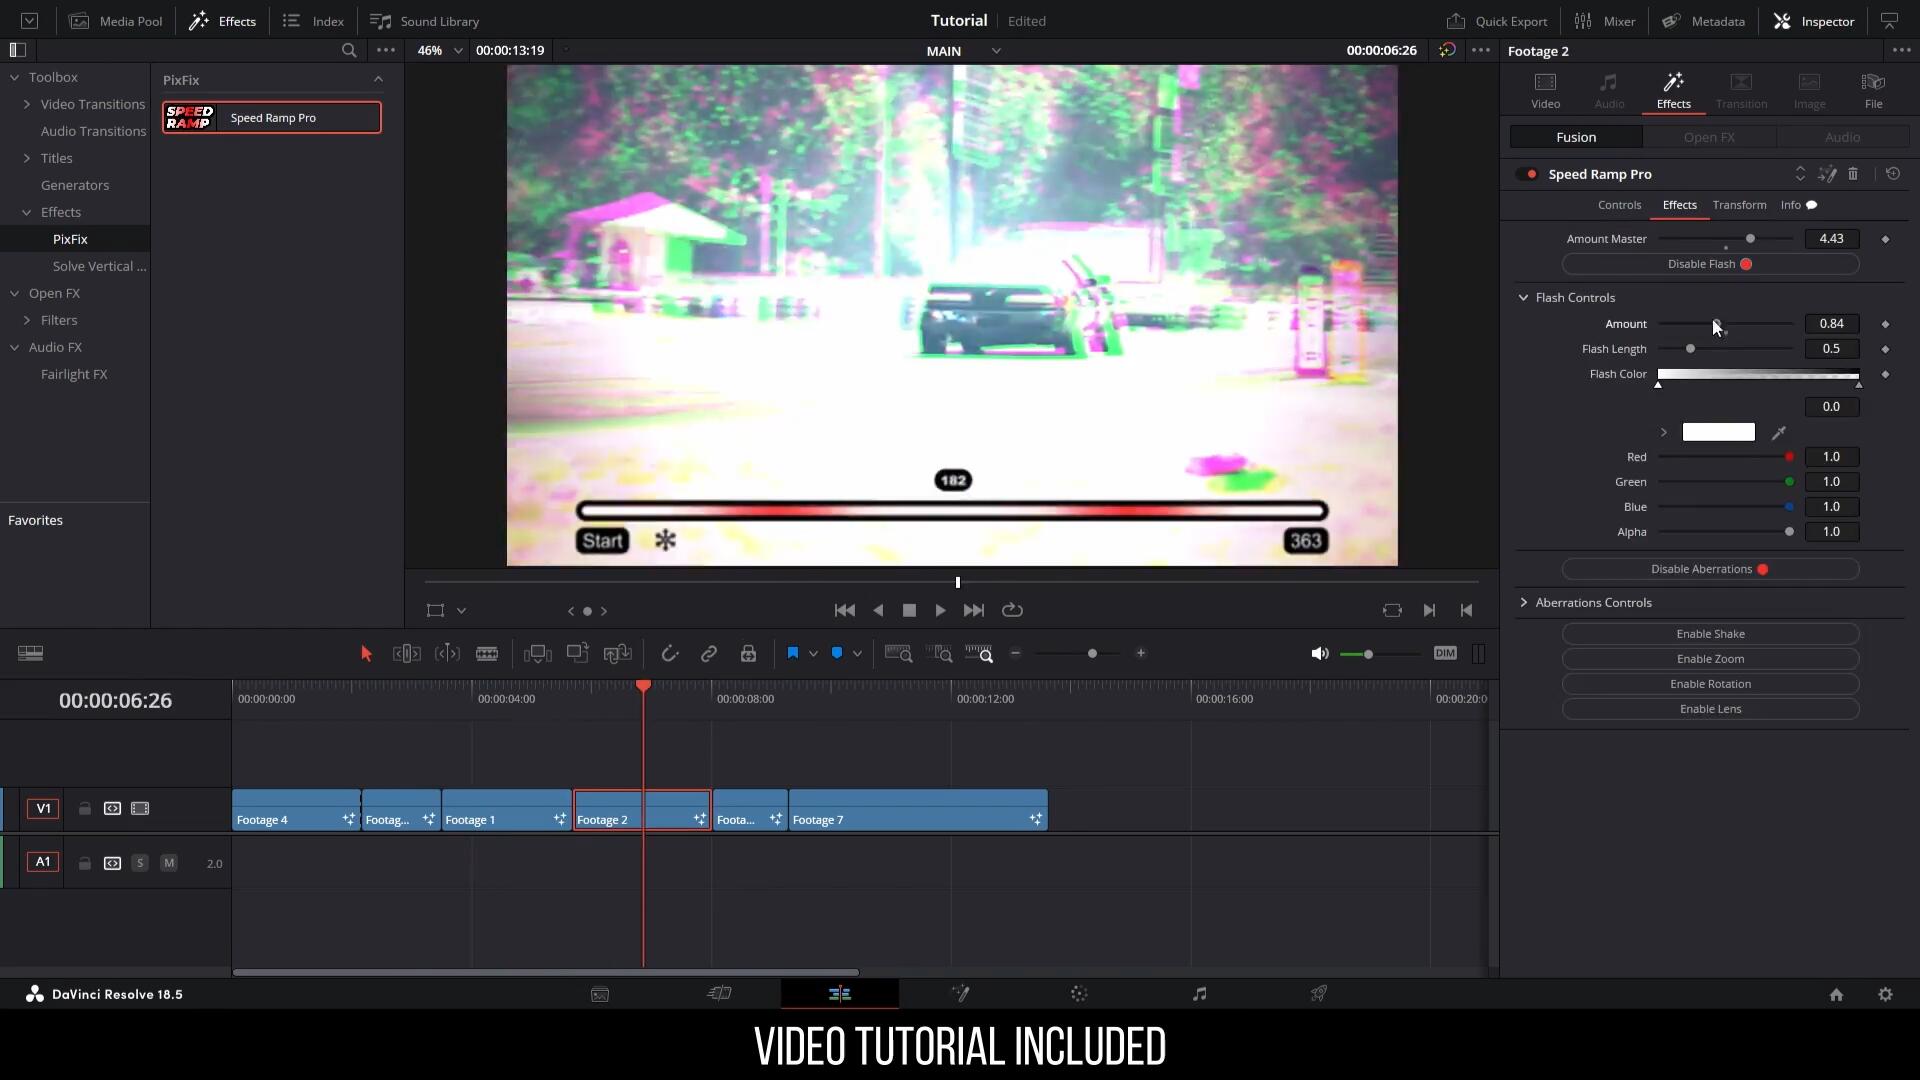Toggle the linked selection chain icon

[x=709, y=654]
